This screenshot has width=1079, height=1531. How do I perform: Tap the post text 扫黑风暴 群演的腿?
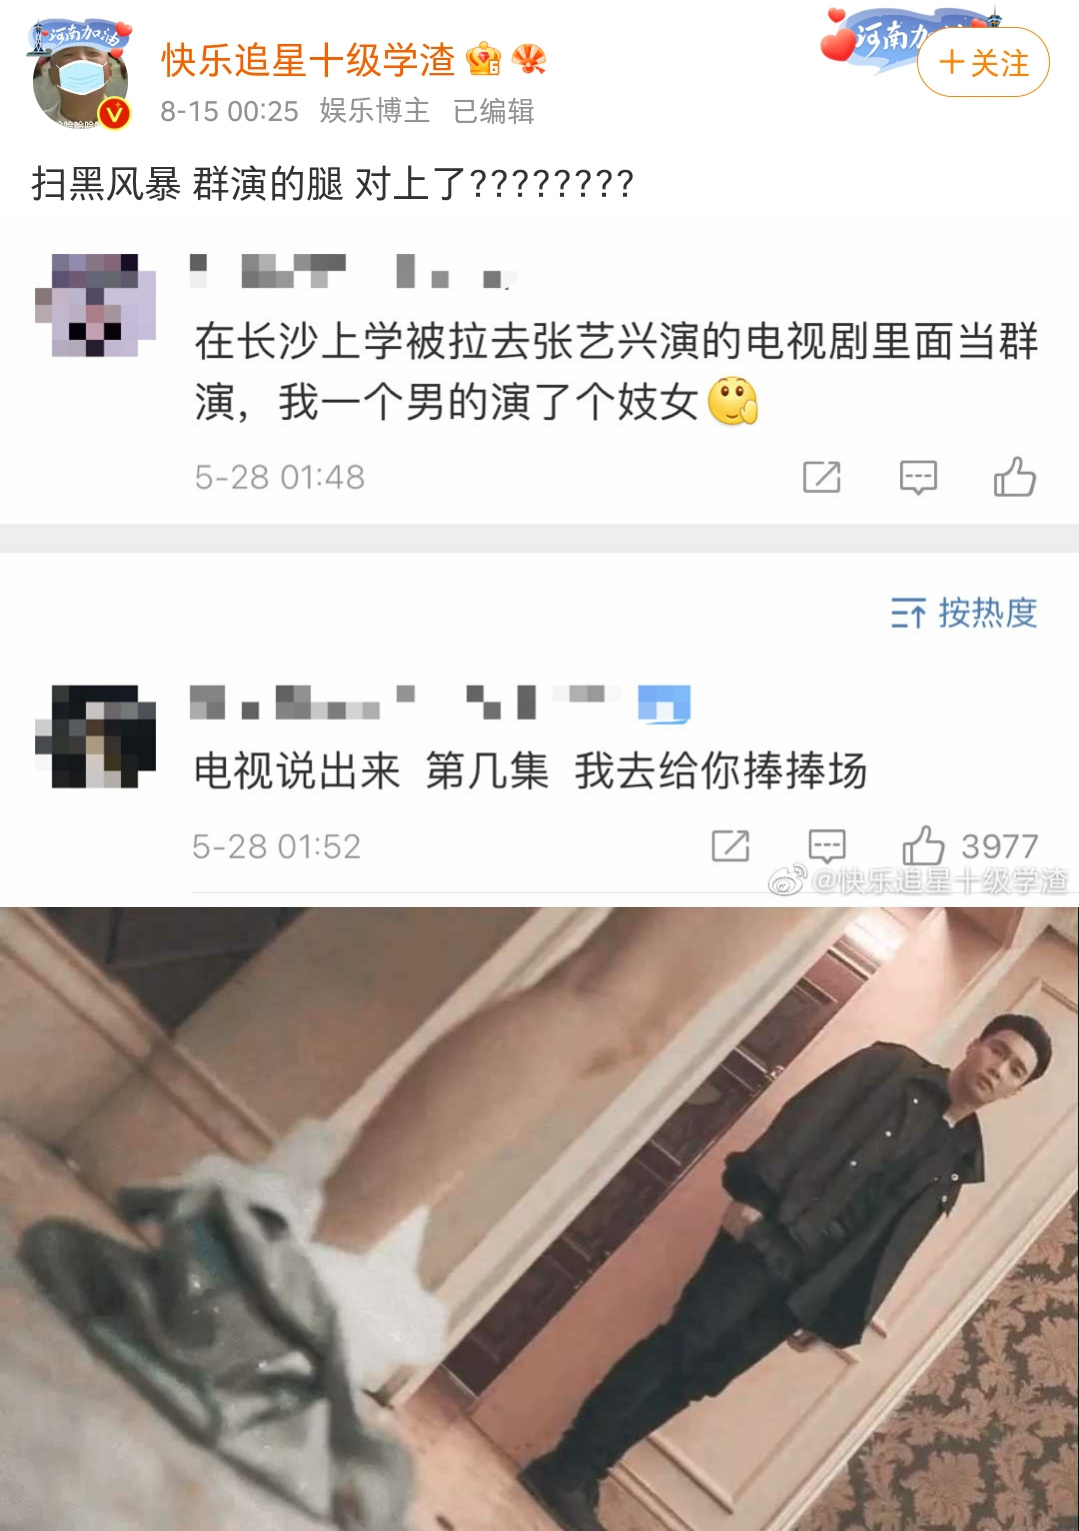[187, 184]
